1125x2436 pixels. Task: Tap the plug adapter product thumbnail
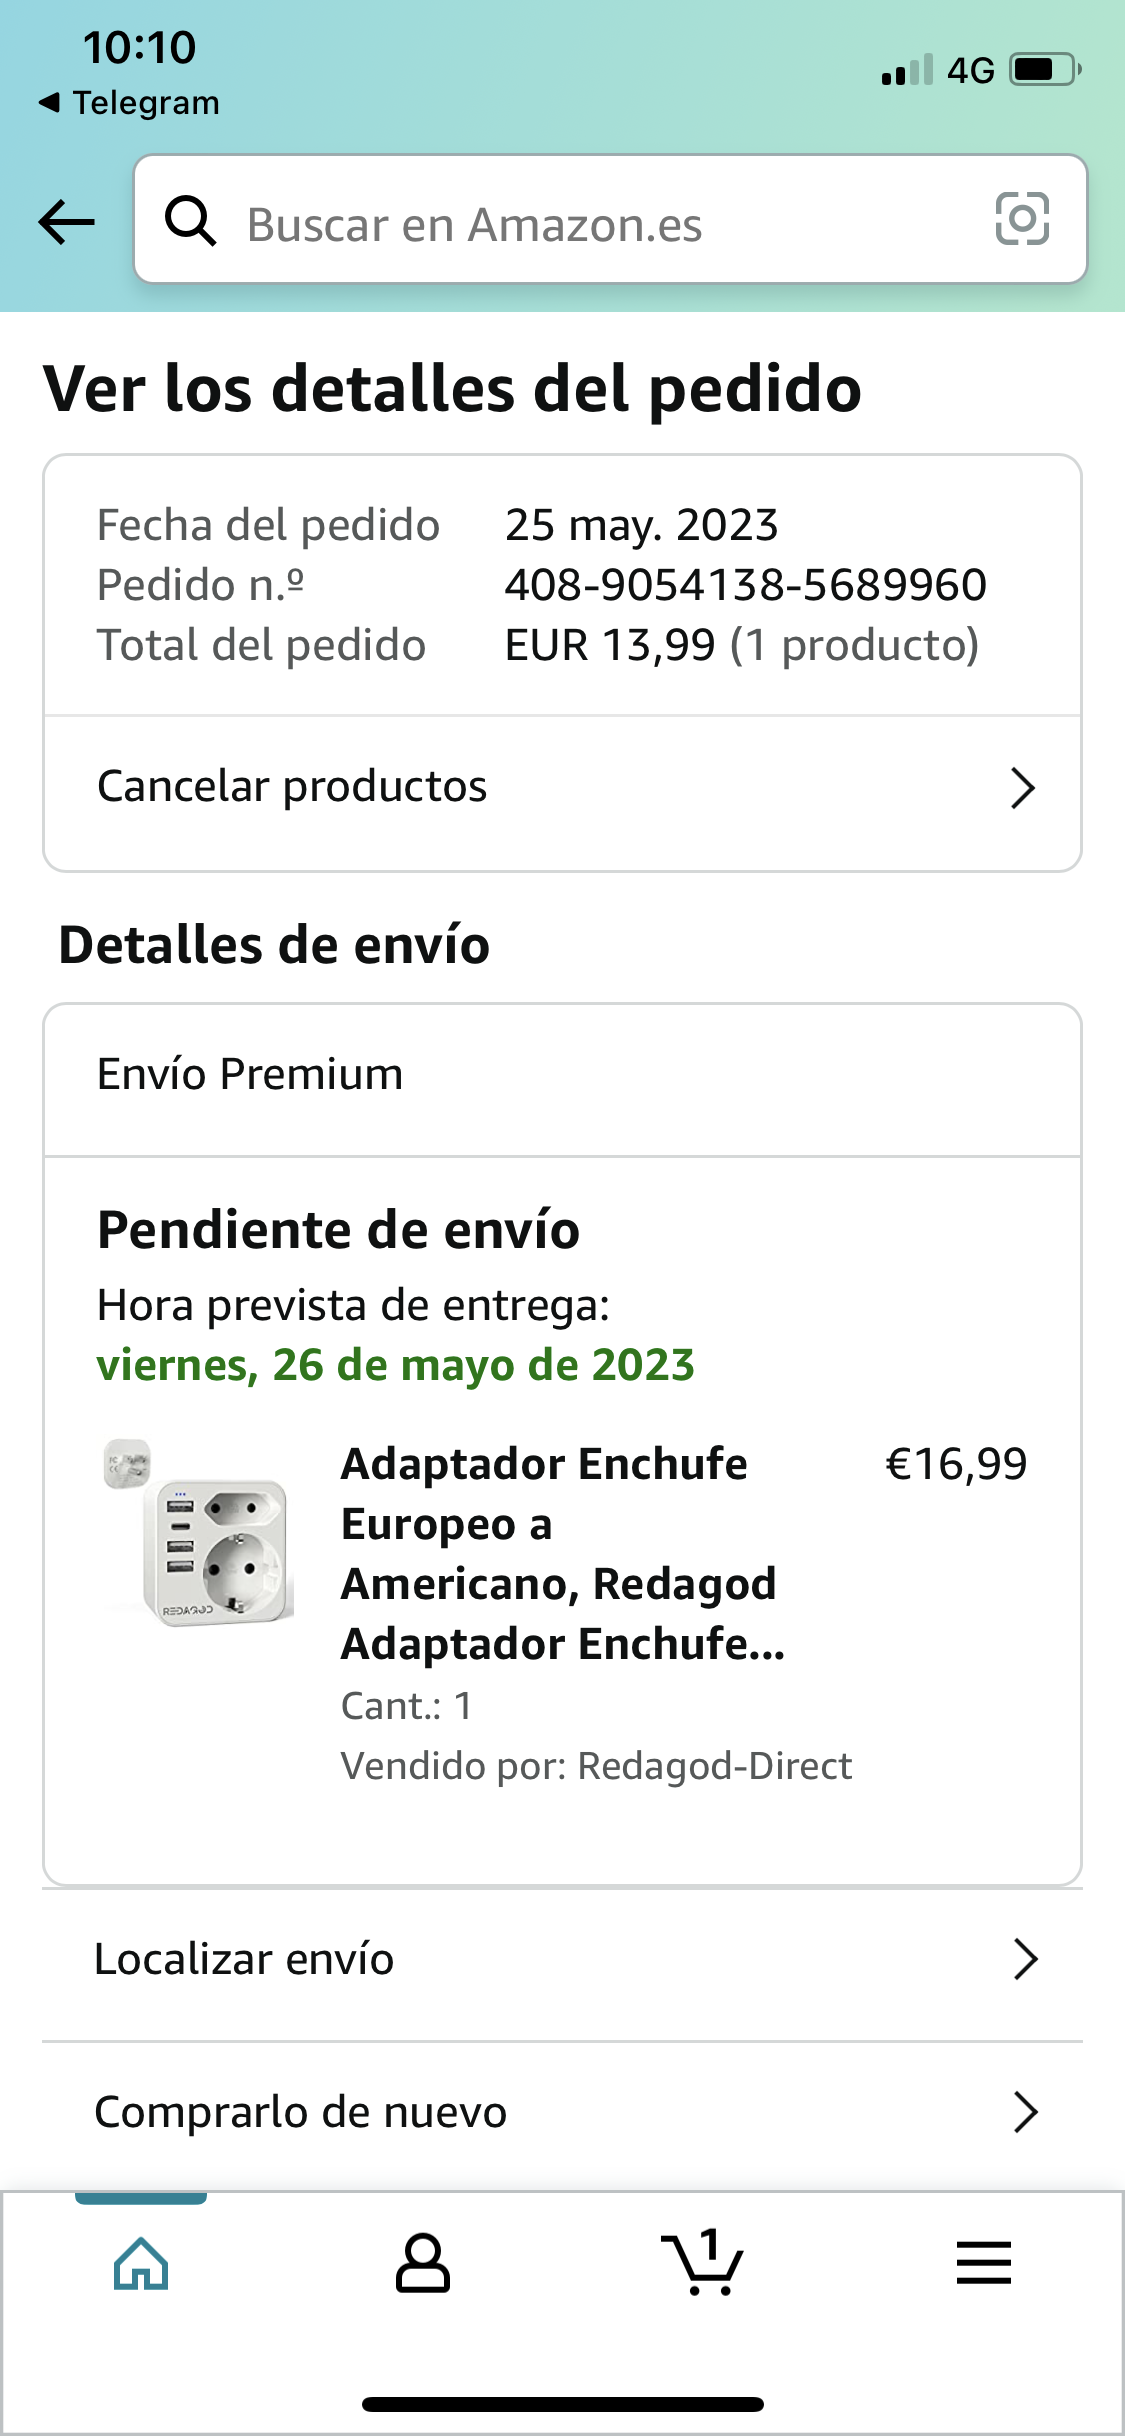pos(200,1533)
